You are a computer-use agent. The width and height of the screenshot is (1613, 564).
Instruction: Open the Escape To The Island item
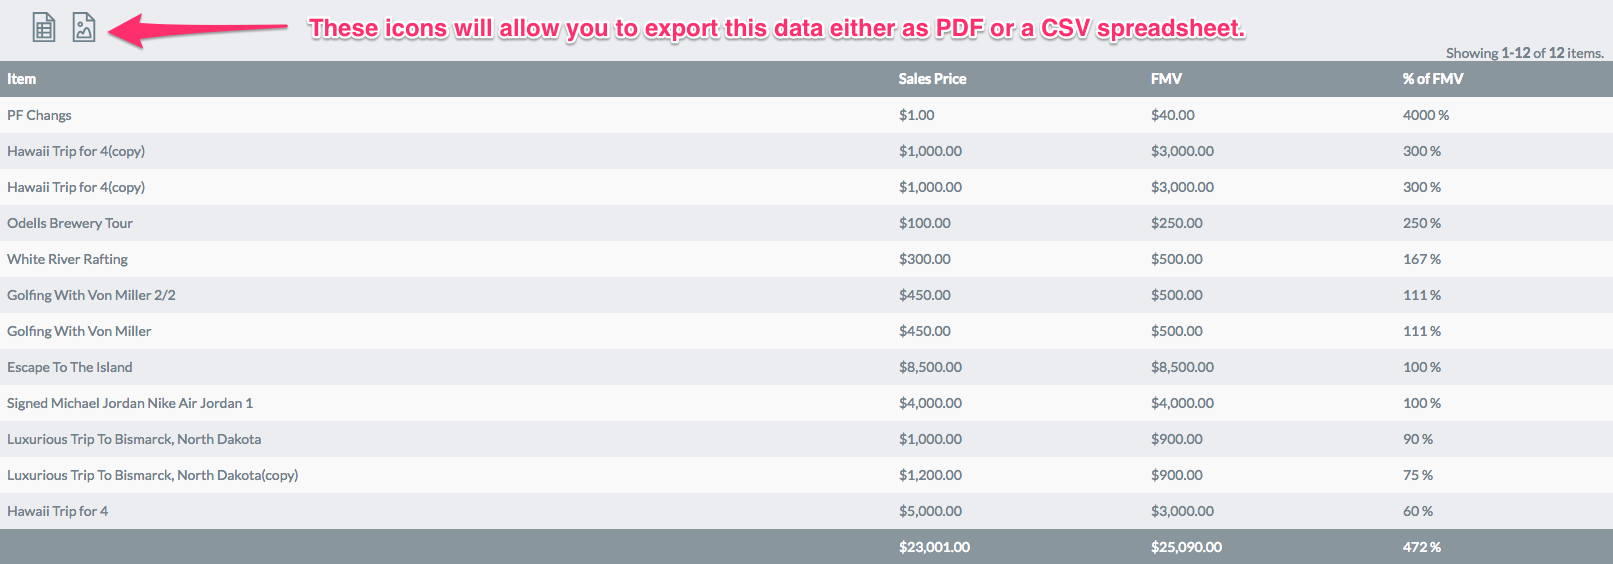click(x=70, y=367)
